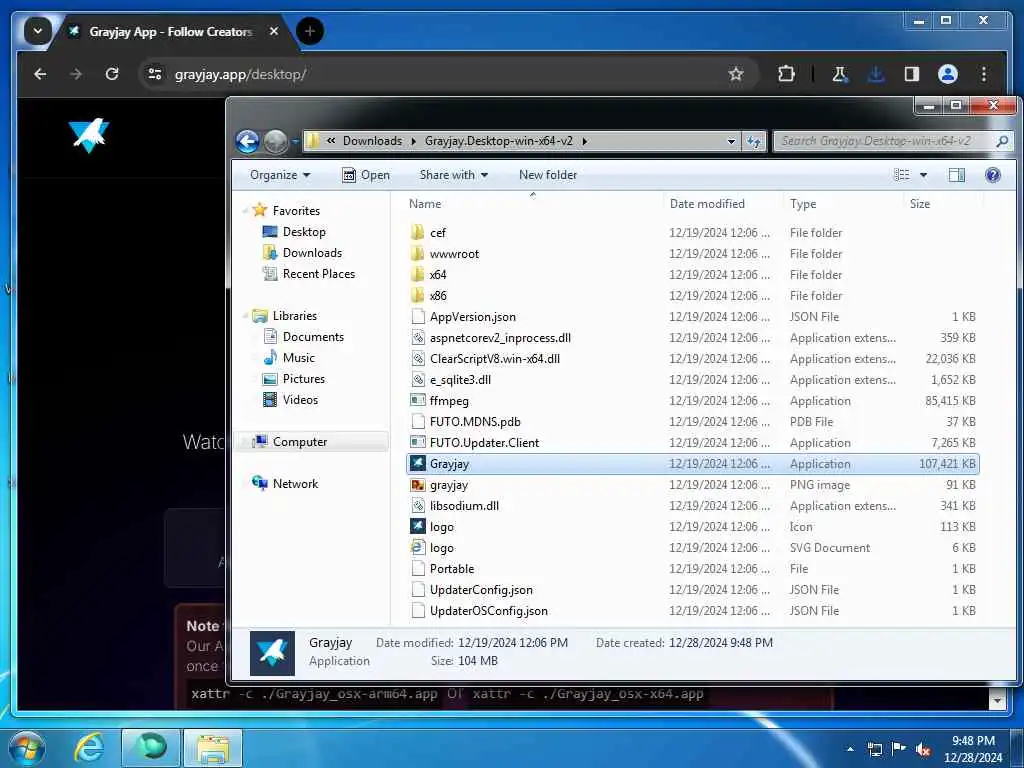Open Recent Places in Favorites
This screenshot has height=768, width=1024.
[319, 274]
